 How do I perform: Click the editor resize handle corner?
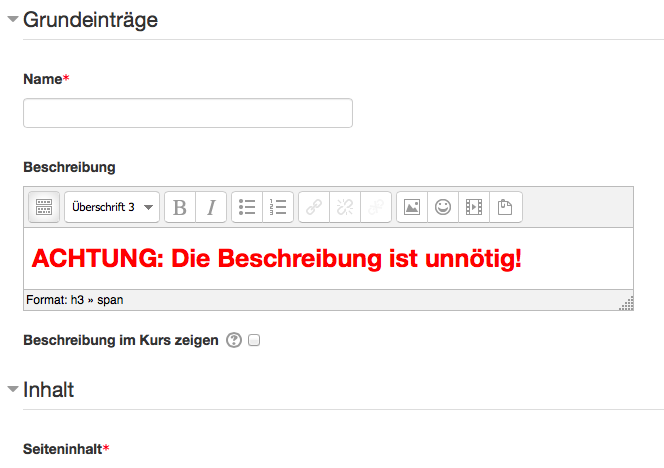pyautogui.click(x=627, y=303)
